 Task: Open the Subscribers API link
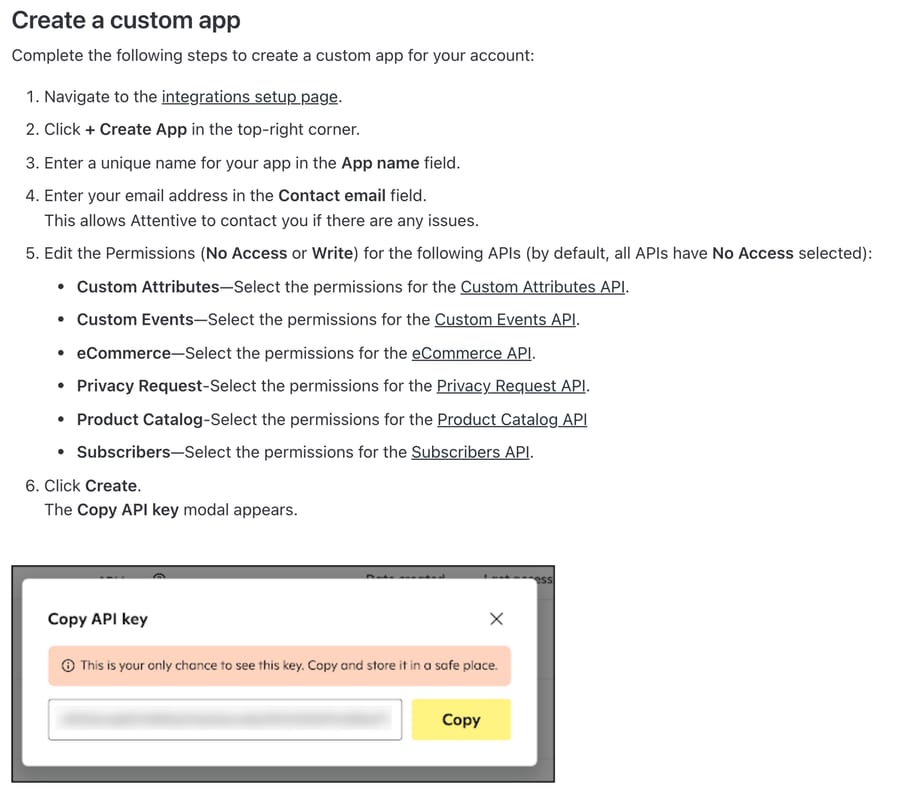coord(470,452)
